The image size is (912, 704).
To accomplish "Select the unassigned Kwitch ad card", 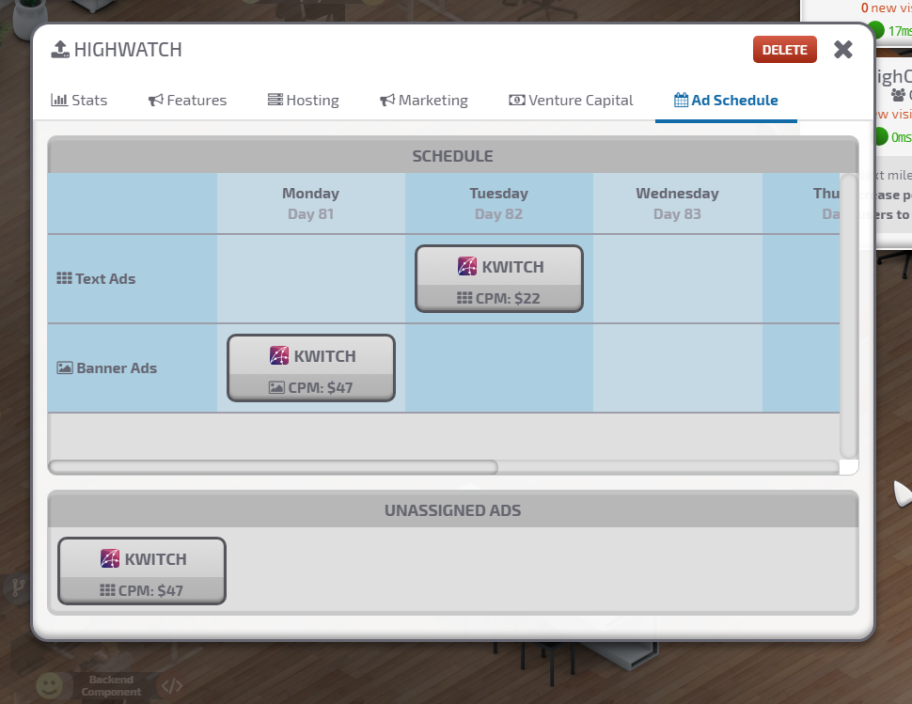I will click(x=142, y=571).
